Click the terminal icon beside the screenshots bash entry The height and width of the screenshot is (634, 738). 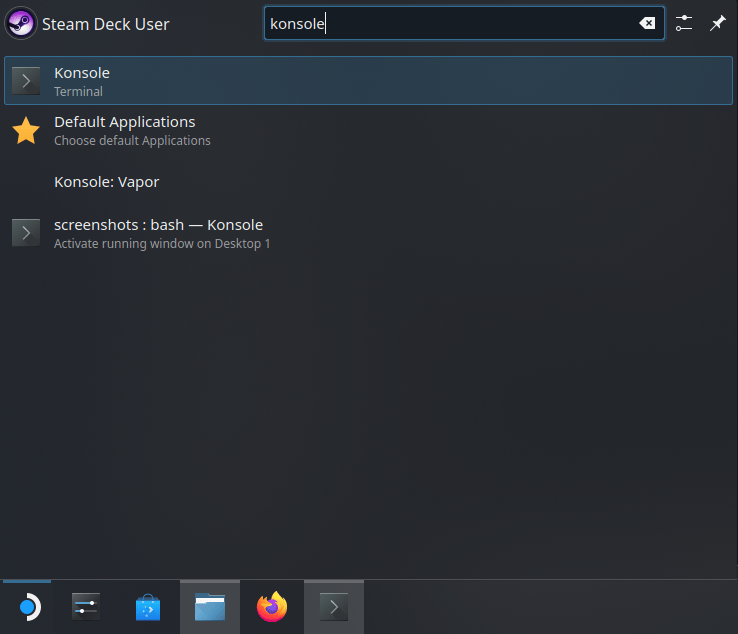click(26, 233)
